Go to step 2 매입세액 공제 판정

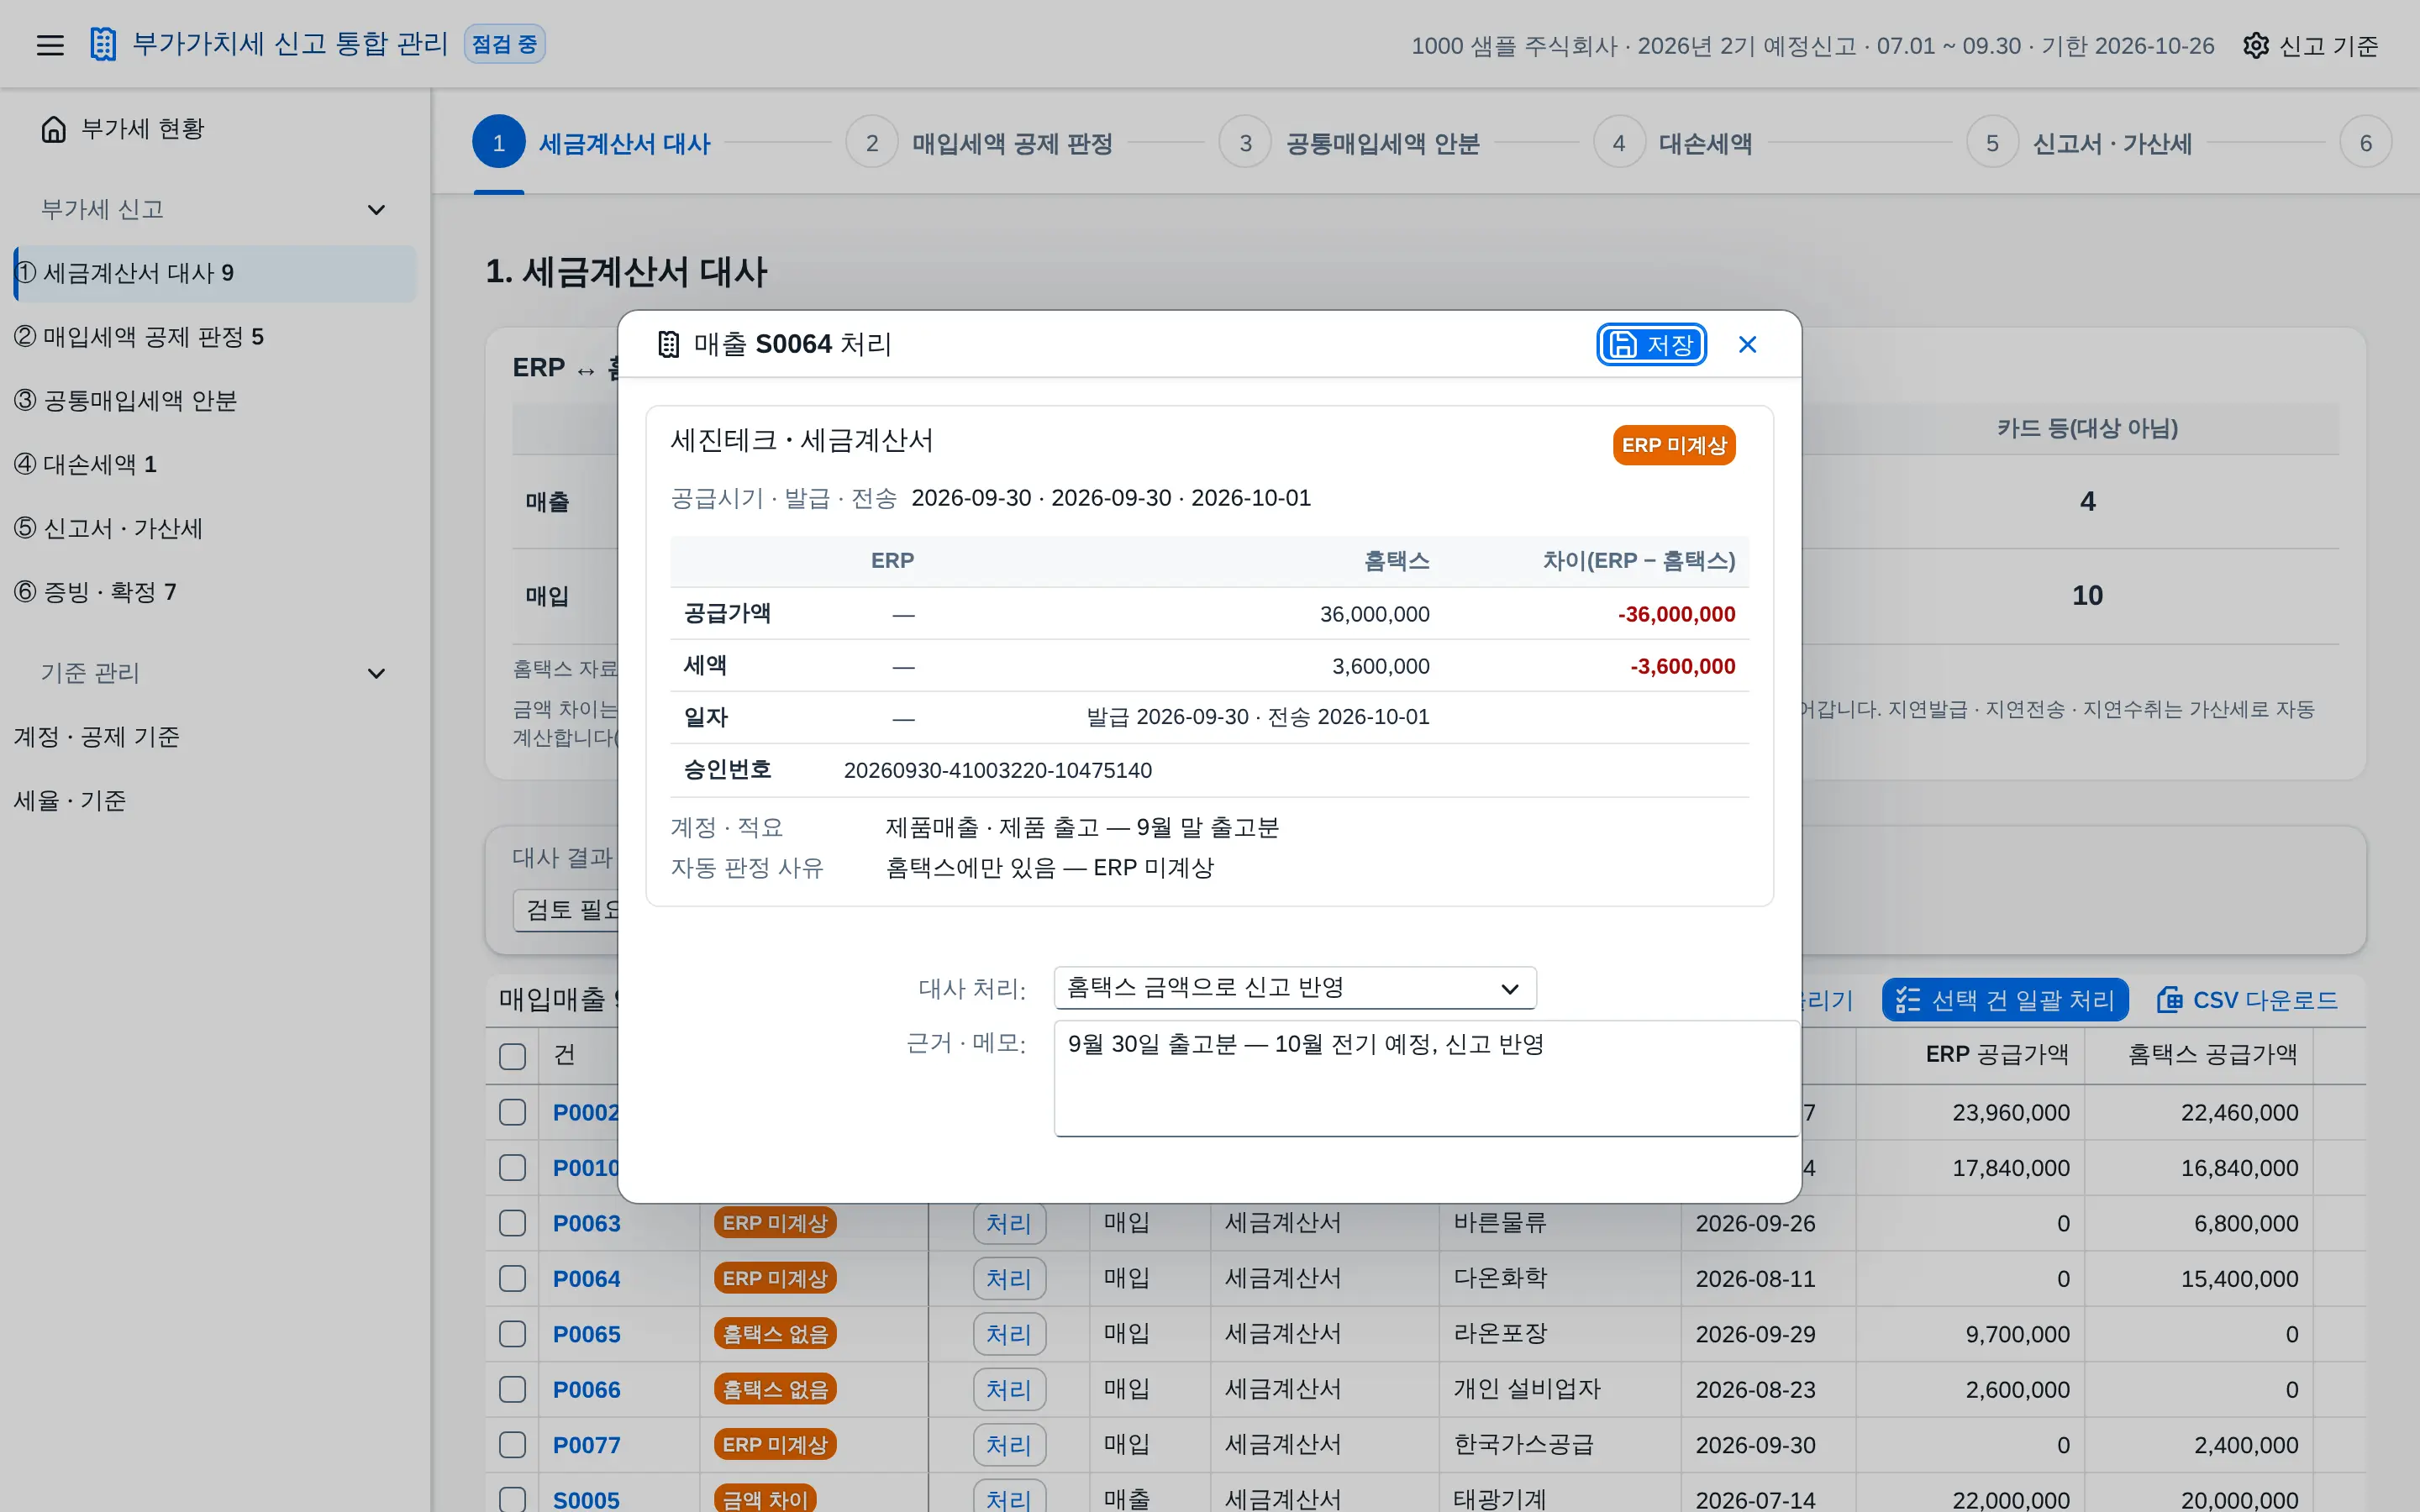980,143
